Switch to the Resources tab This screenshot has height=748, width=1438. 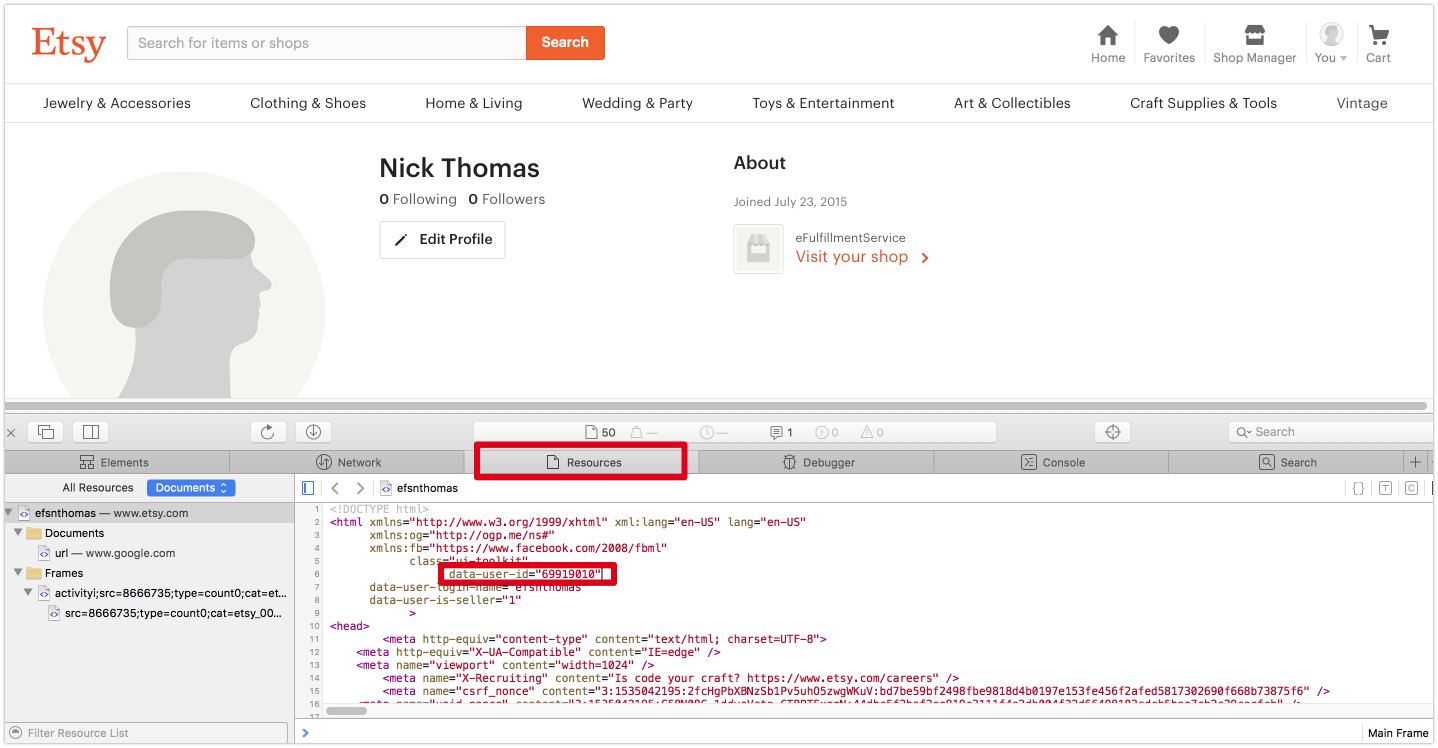point(583,462)
